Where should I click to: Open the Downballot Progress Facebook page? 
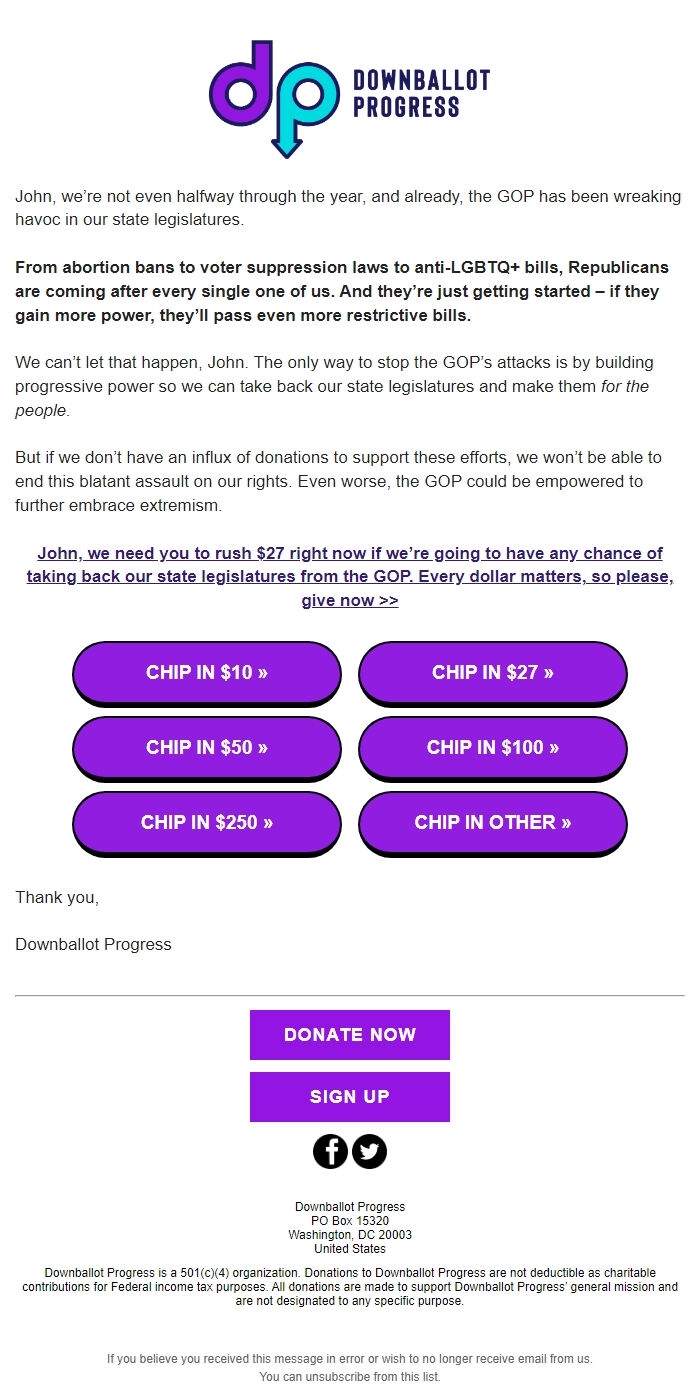pos(331,1151)
